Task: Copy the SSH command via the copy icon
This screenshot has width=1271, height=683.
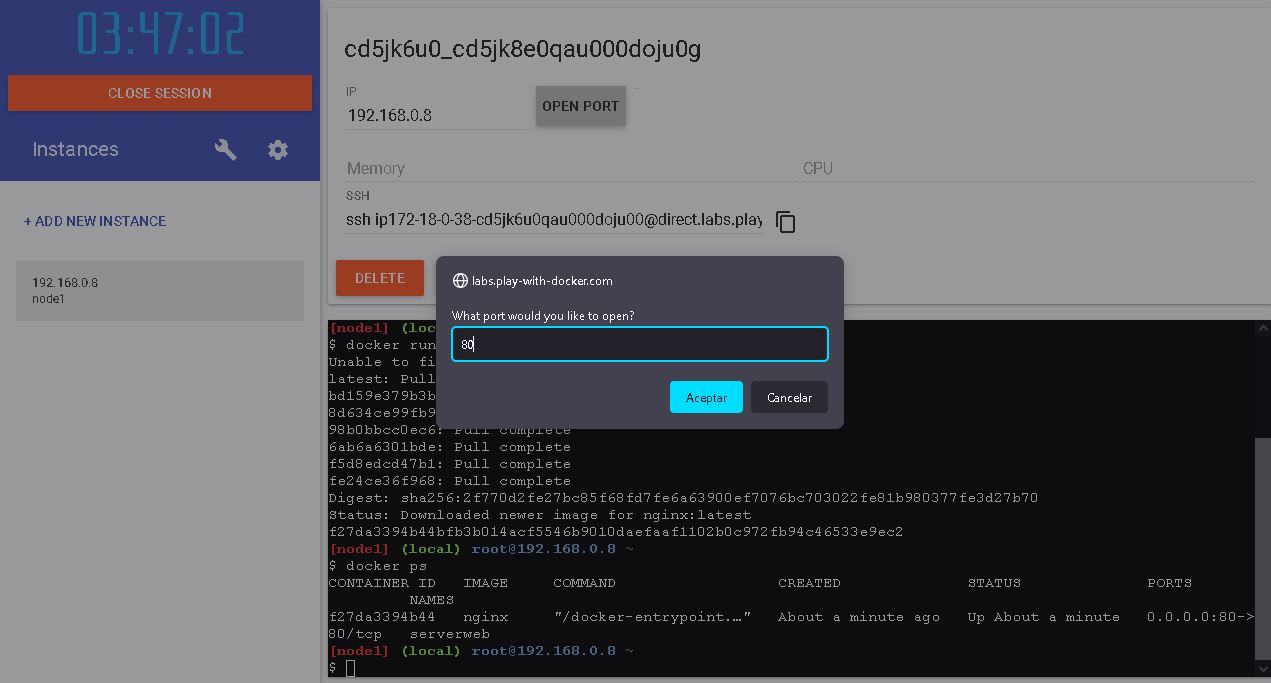Action: coord(786,221)
